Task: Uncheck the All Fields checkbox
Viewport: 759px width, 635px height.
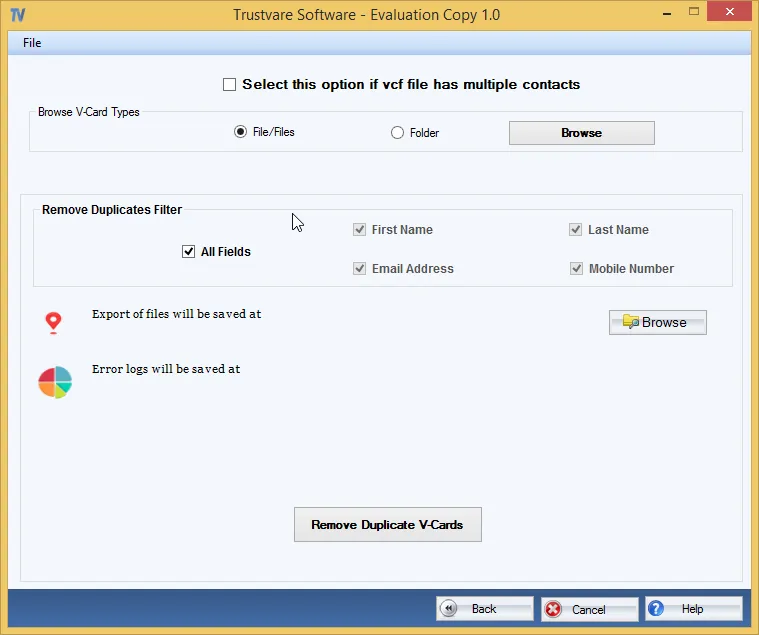Action: click(x=188, y=252)
